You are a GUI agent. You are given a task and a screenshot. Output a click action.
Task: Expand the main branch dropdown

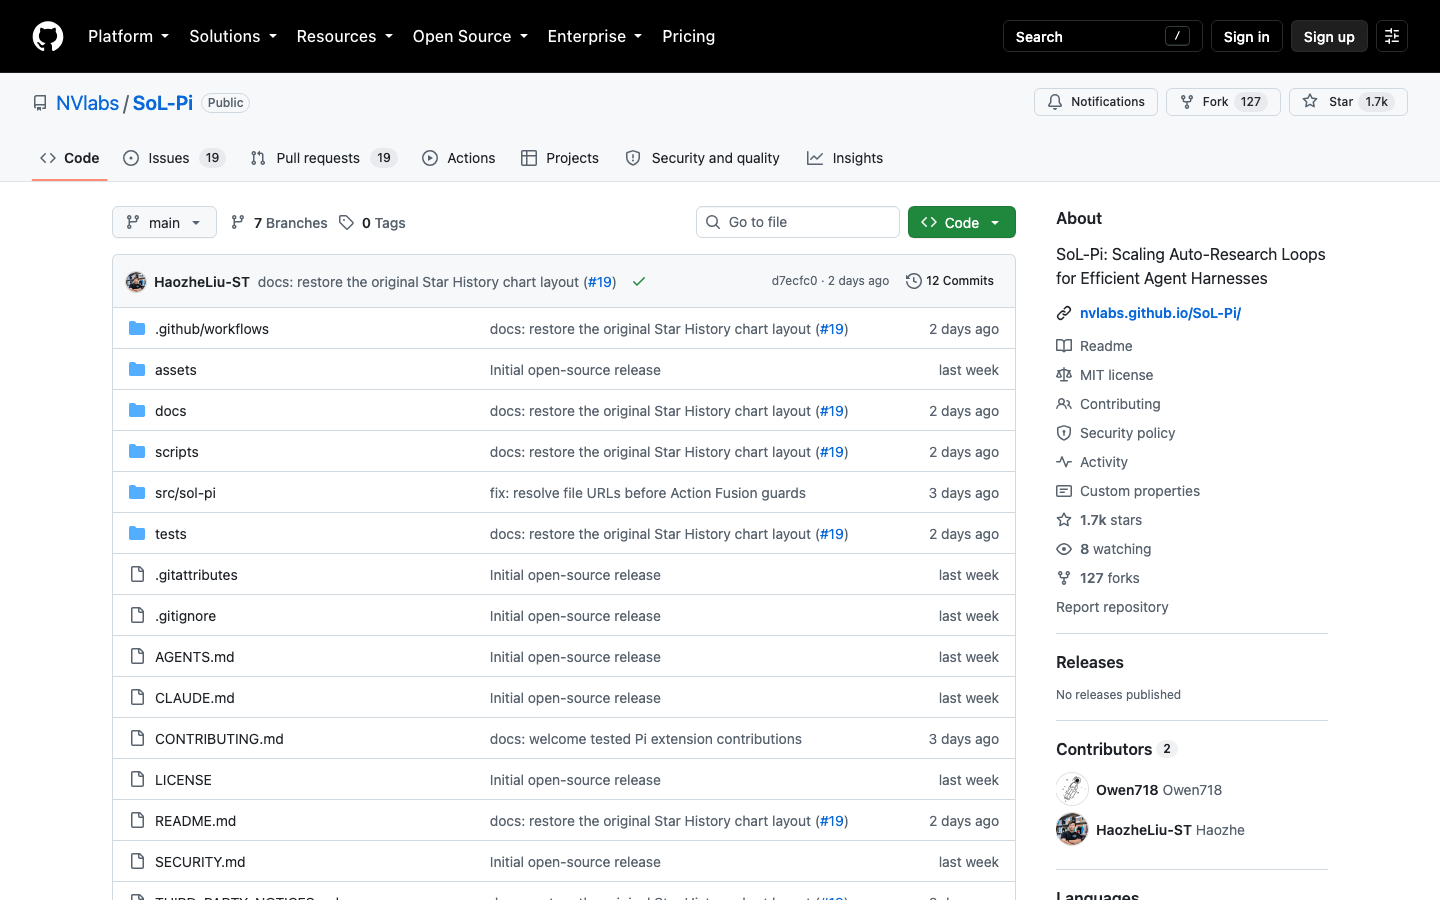[164, 222]
